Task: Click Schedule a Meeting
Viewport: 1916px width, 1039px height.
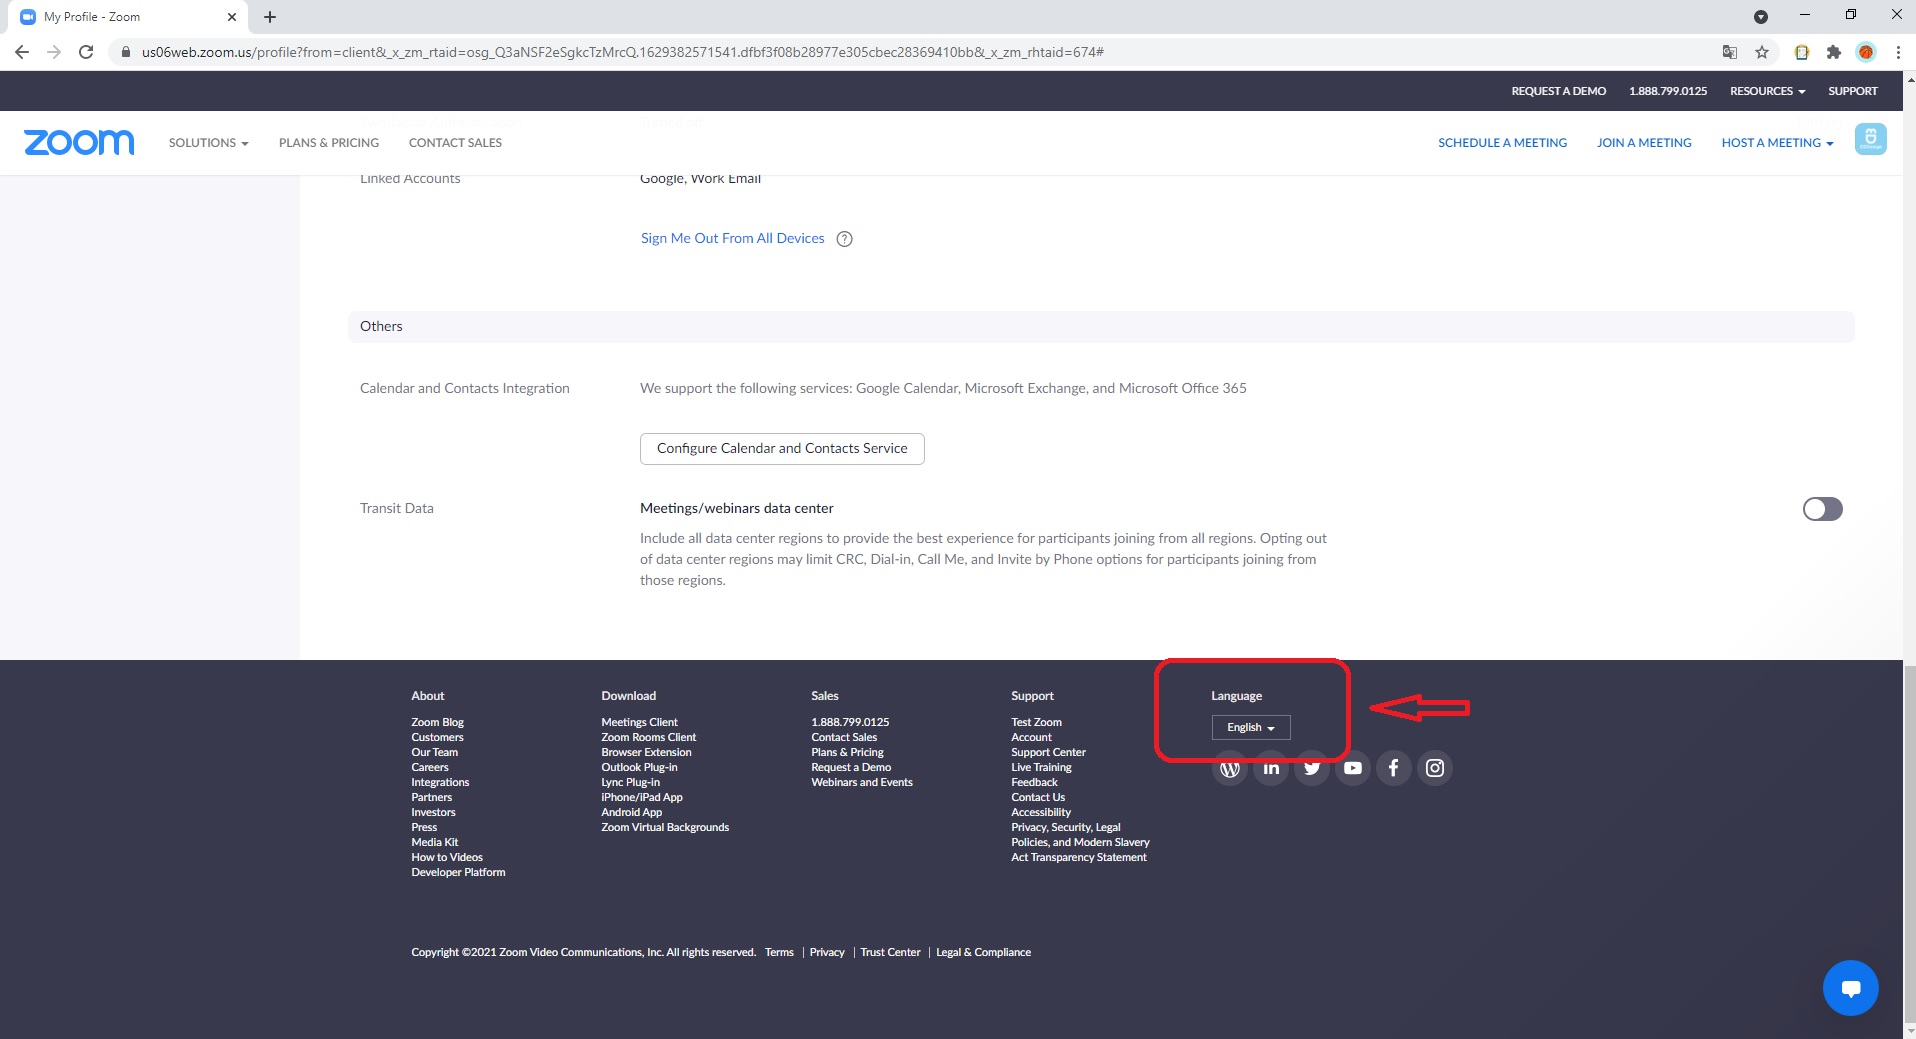Action: [1502, 143]
